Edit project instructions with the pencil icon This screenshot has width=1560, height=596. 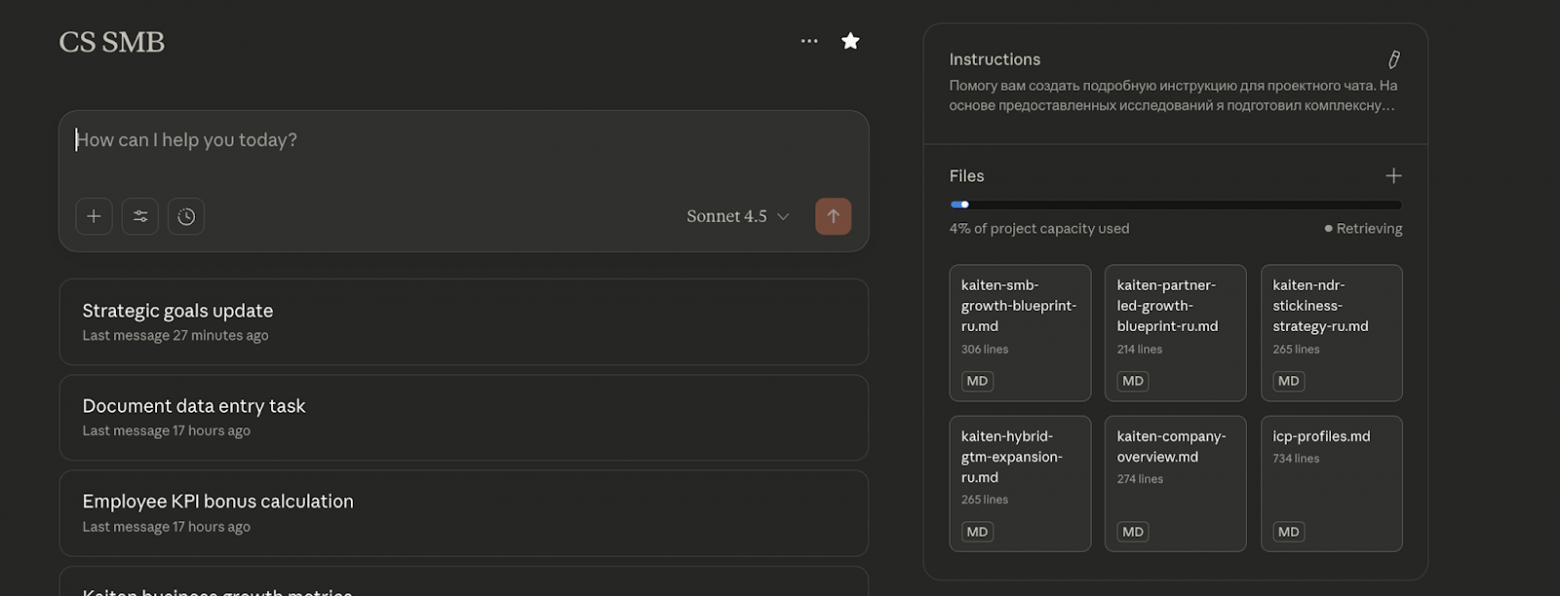1393,60
